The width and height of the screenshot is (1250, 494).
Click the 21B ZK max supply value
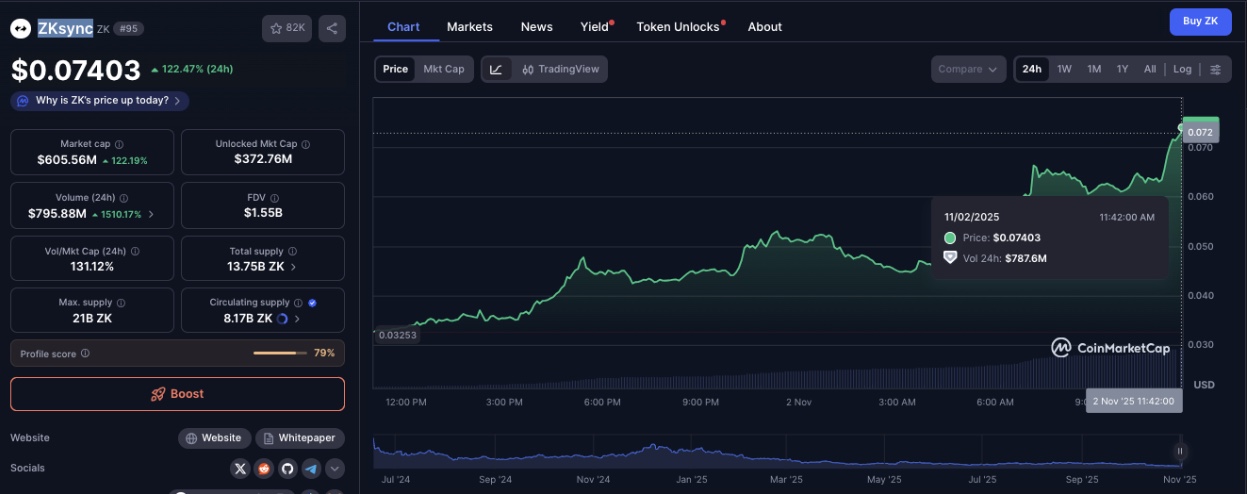point(91,318)
